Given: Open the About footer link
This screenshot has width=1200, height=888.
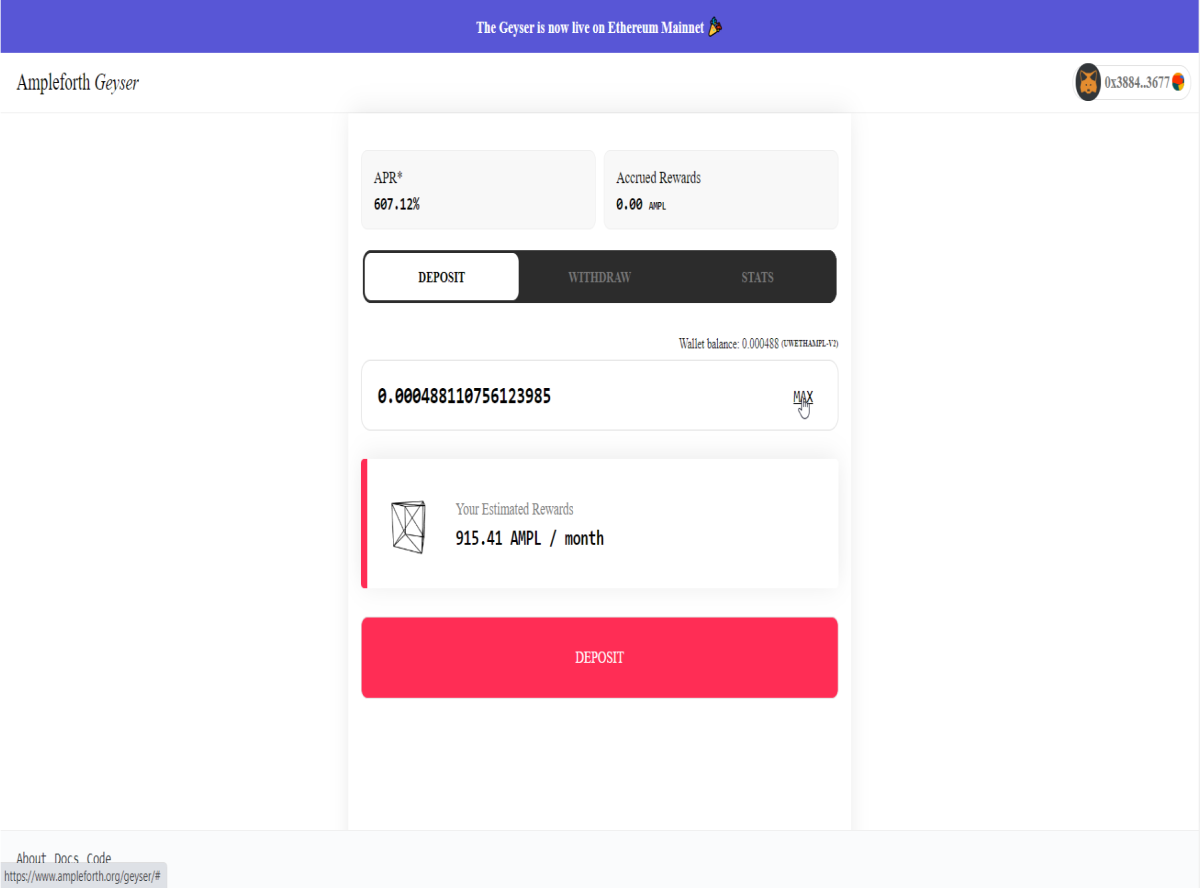Looking at the screenshot, I should 31,859.
